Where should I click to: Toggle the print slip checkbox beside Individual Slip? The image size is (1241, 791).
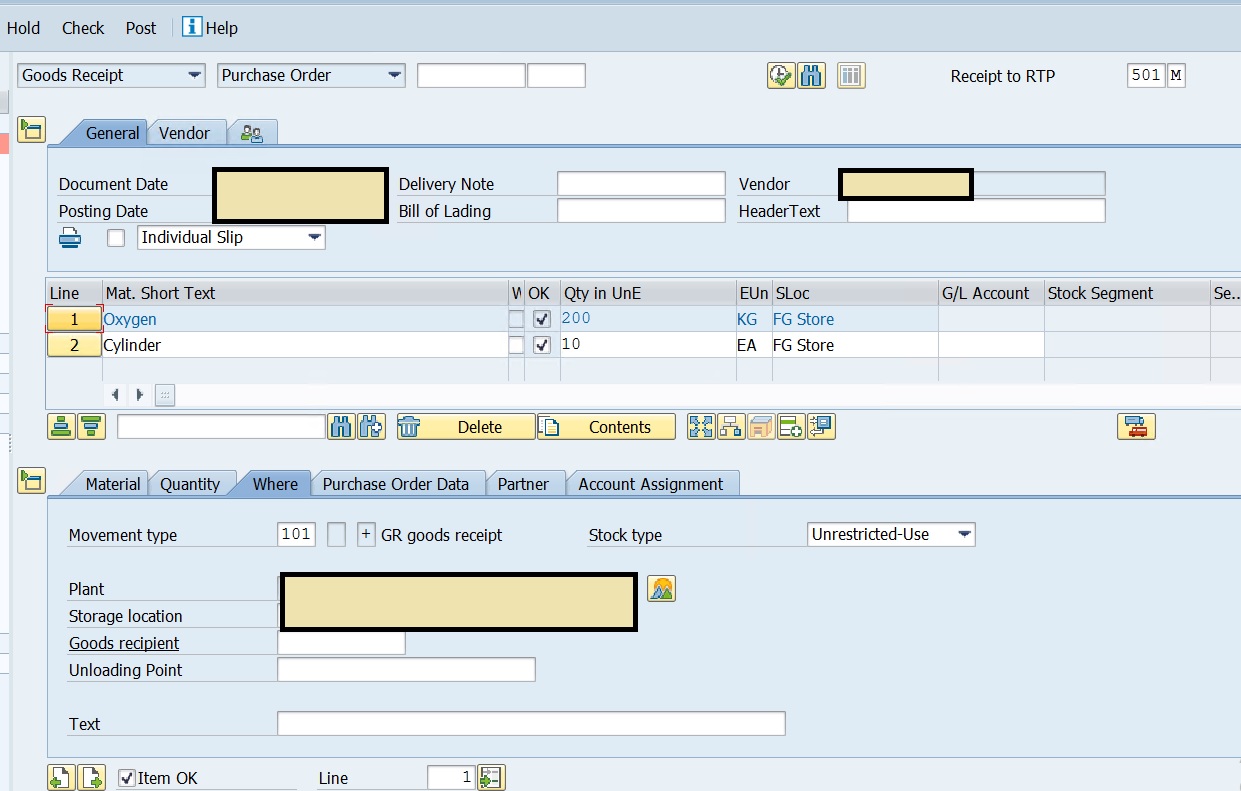tap(117, 238)
